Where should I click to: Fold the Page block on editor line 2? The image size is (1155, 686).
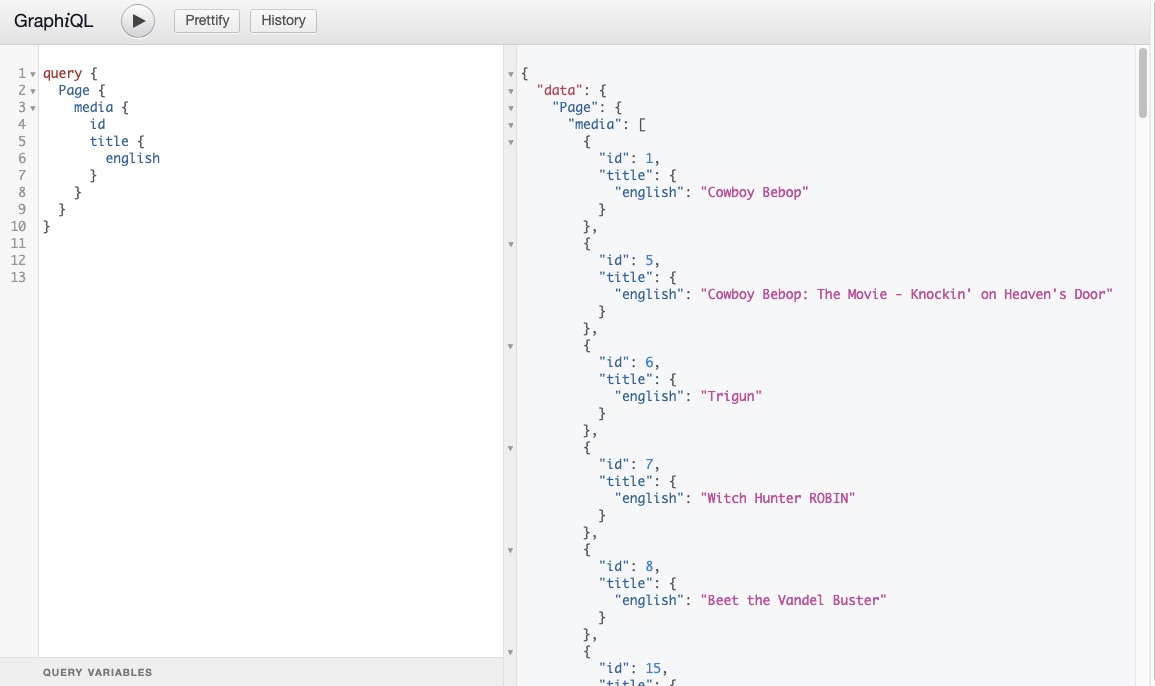(x=33, y=91)
